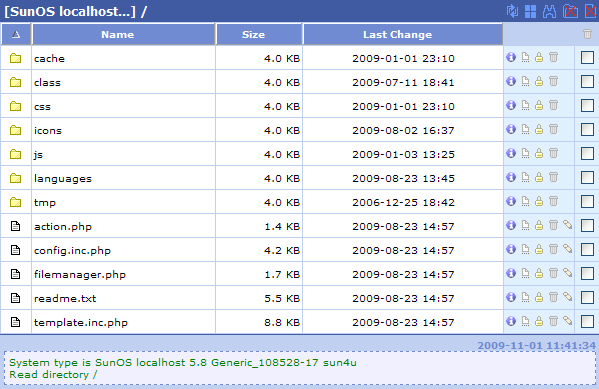Check the box for cache folder
Viewport: 599px width, 389px height.
(x=587, y=58)
